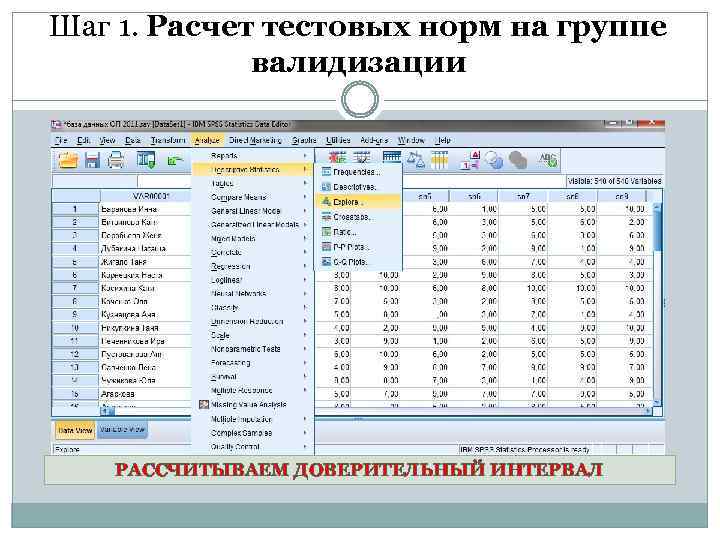The image size is (720, 540).
Task: Click the green Undo arrow icon
Action: [x=175, y=161]
